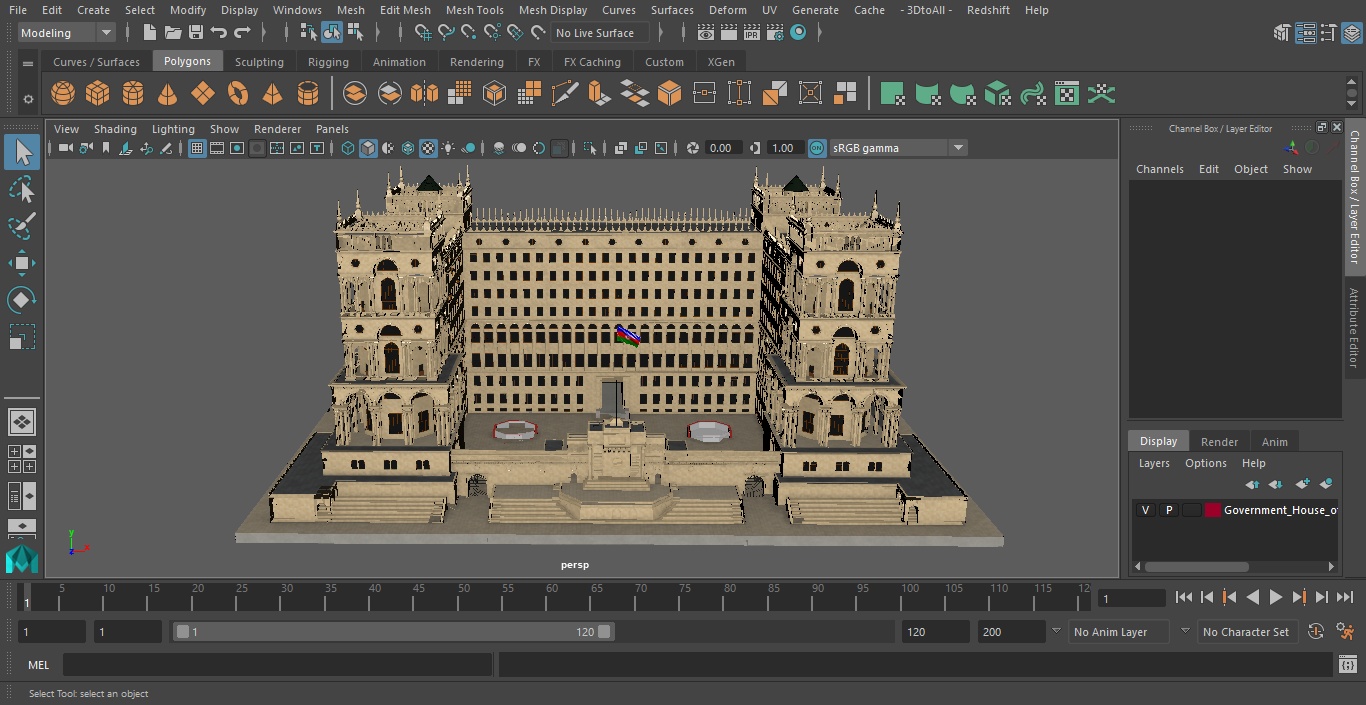1366x705 pixels.
Task: Create a polygon cone from the shelf
Action: tap(168, 94)
